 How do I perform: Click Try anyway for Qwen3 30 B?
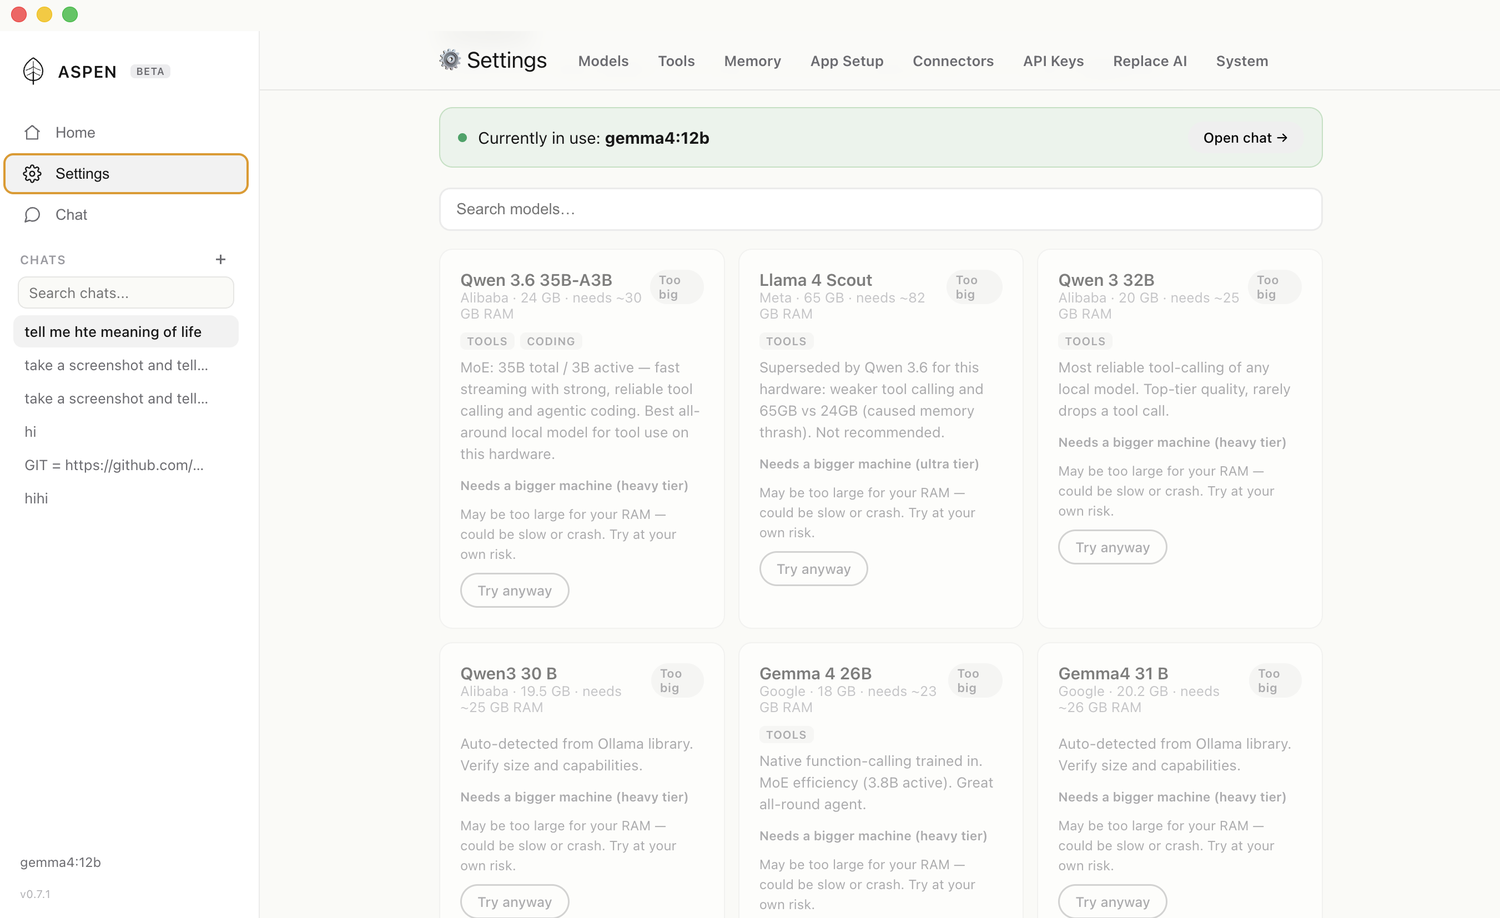(514, 901)
